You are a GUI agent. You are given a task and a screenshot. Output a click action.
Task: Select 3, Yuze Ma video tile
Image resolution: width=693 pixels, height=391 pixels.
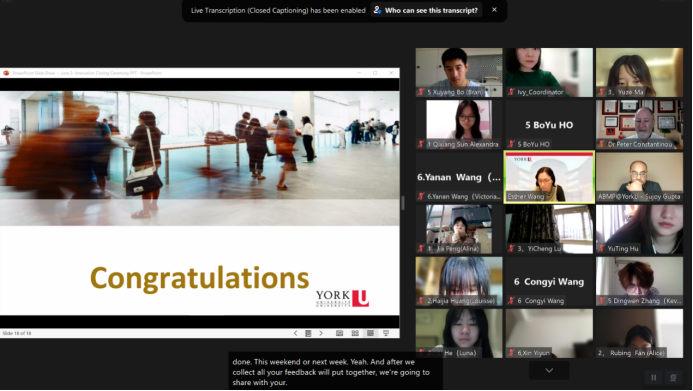(x=640, y=72)
